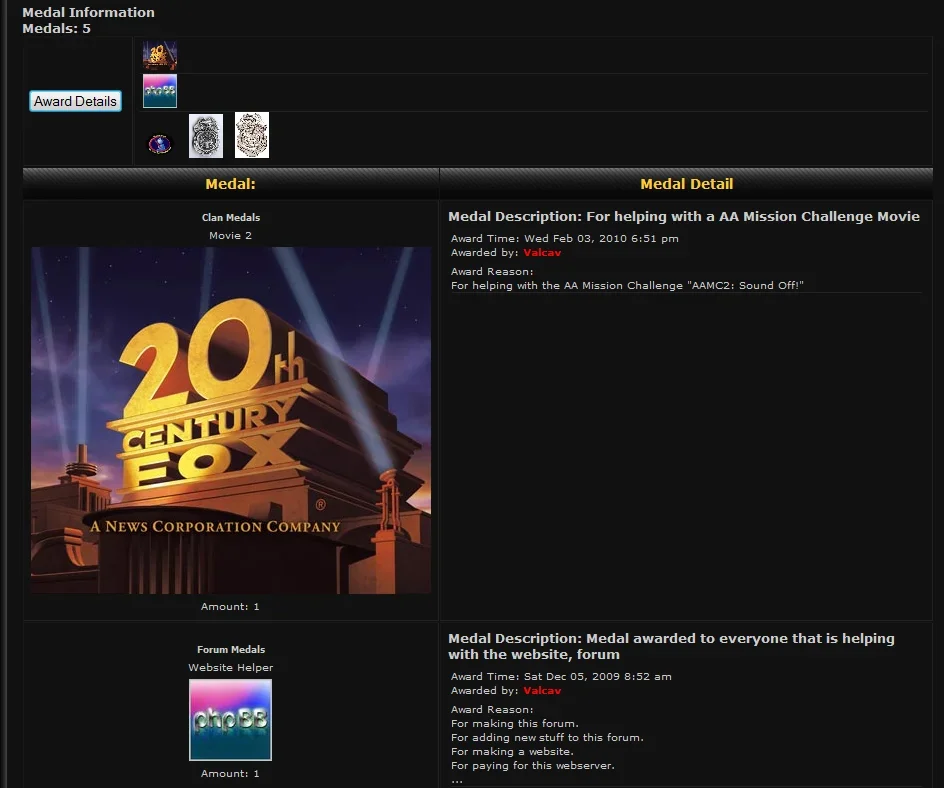Click the "Award Reason:" label under Website Helper
The width and height of the screenshot is (944, 788).
point(492,710)
